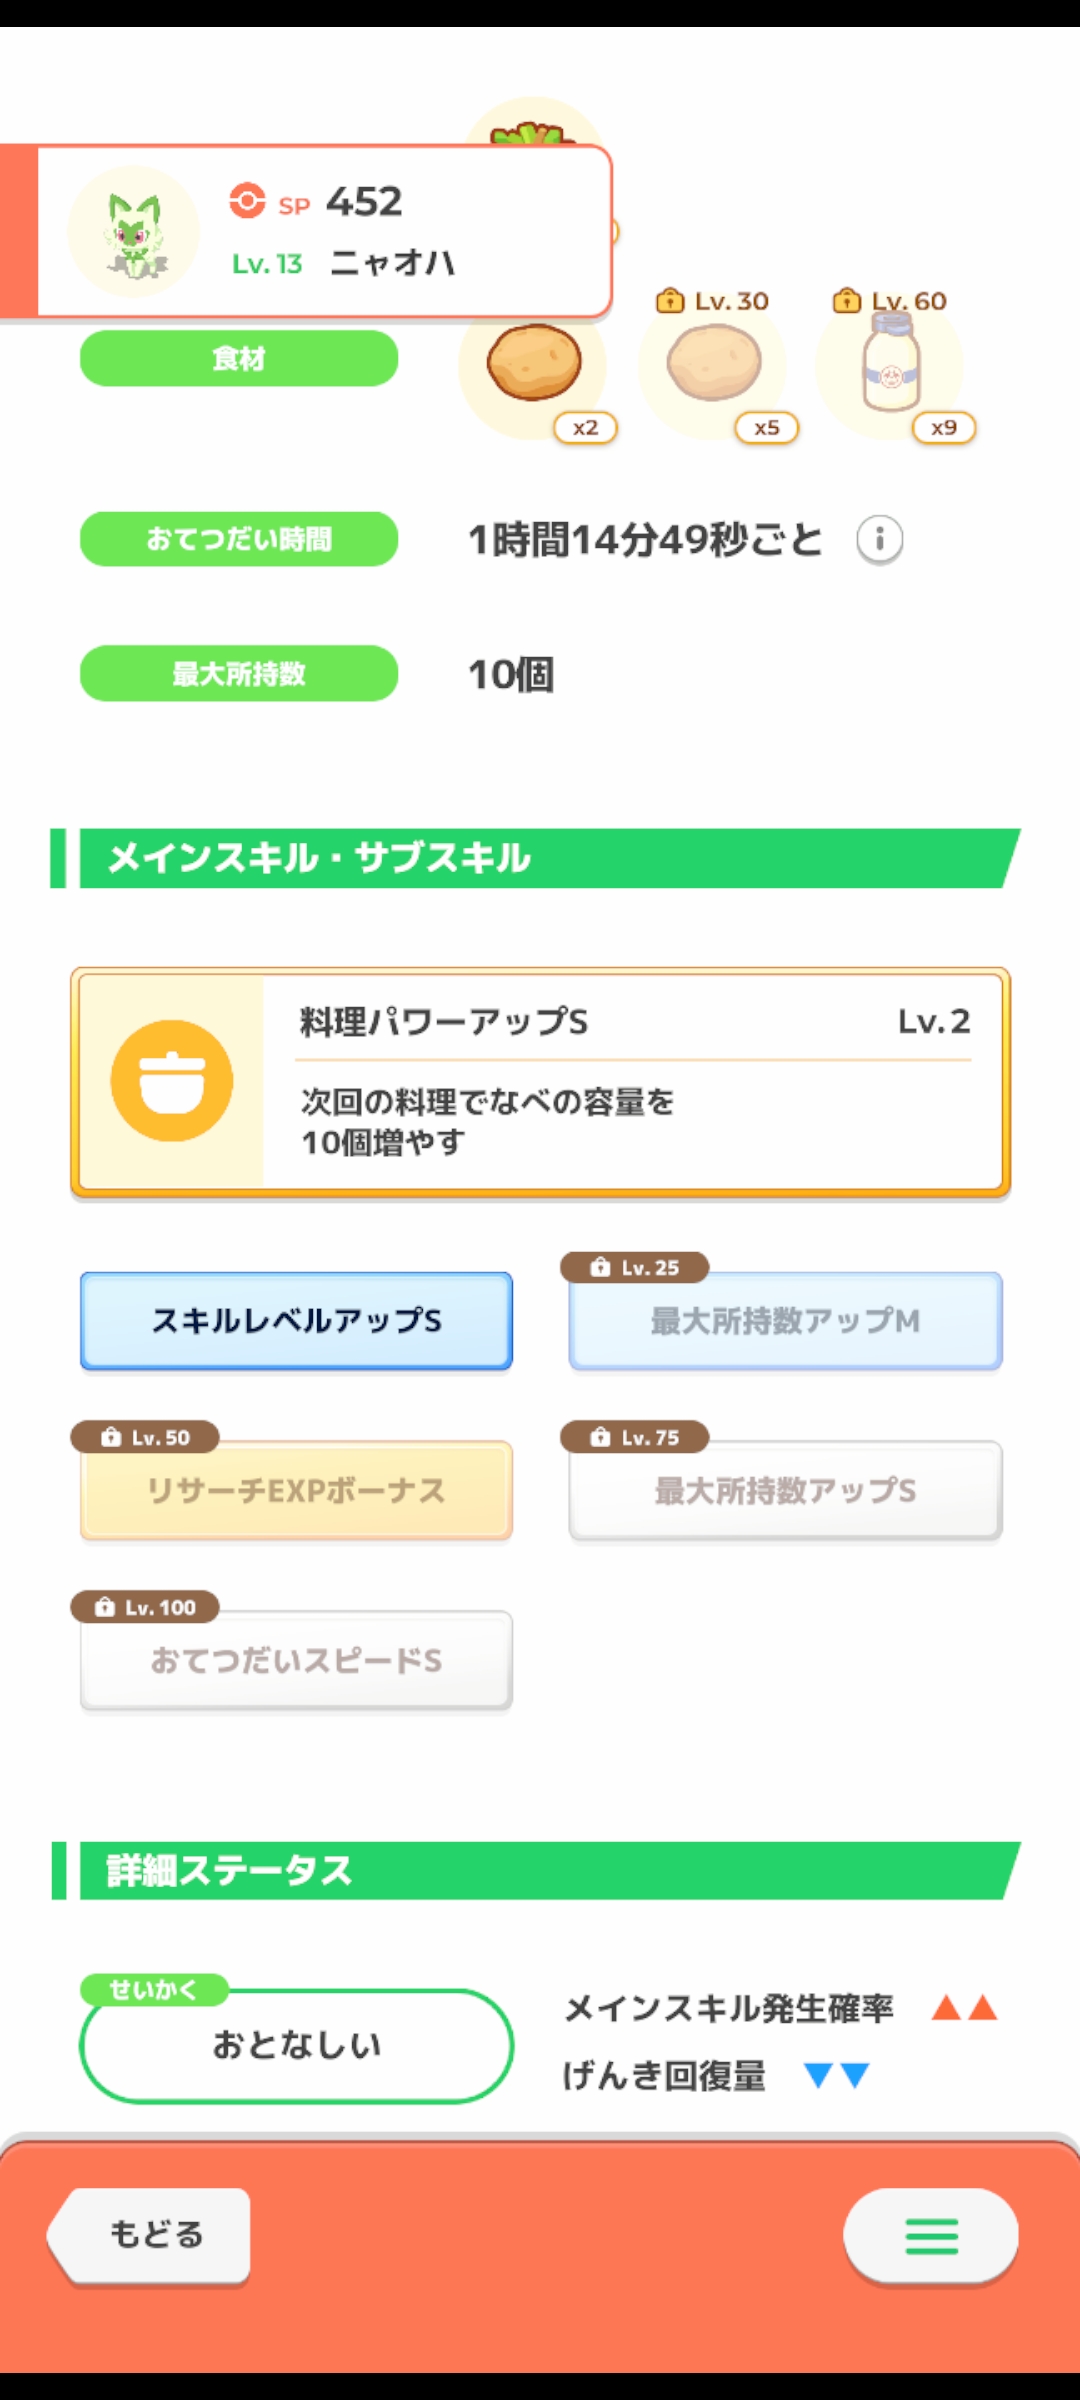Viewport: 1080px width, 2400px height.
Task: Tap the cooking pot main skill icon
Action: pyautogui.click(x=172, y=1081)
